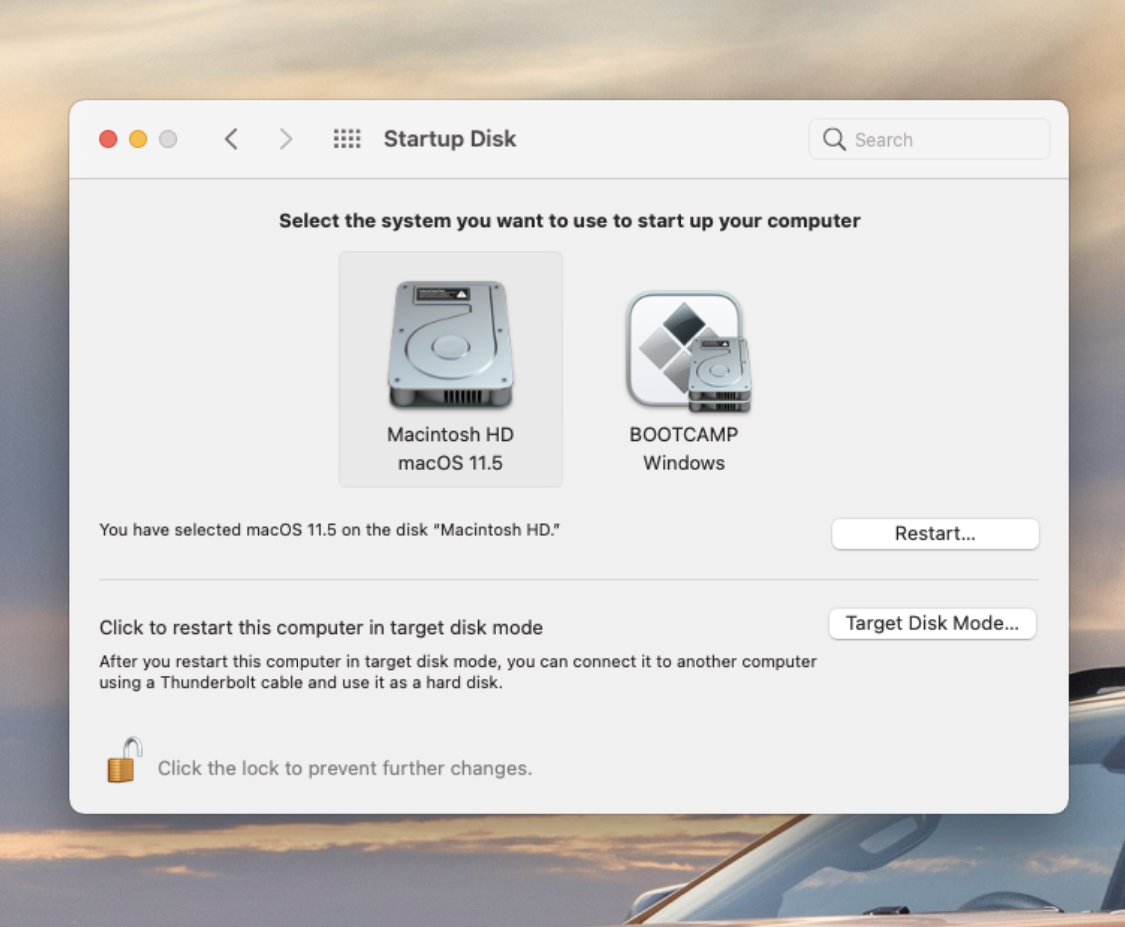Image resolution: width=1125 pixels, height=927 pixels.
Task: Click the "Startup Disk" window title
Action: 450,138
